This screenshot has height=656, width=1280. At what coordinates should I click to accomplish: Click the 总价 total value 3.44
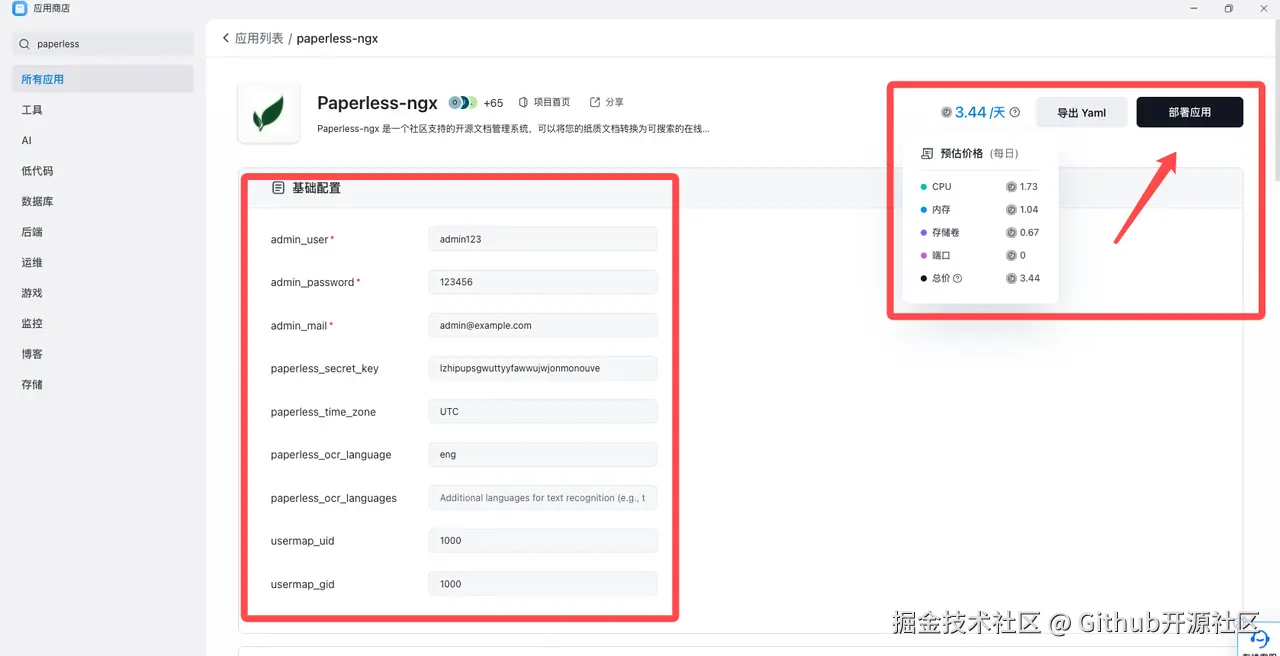pyautogui.click(x=1029, y=278)
